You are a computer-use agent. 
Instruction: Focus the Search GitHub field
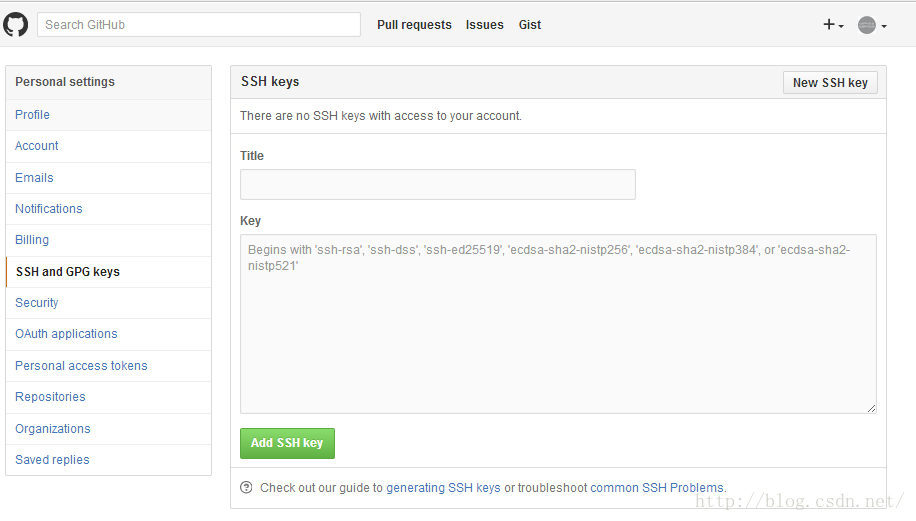(x=199, y=25)
